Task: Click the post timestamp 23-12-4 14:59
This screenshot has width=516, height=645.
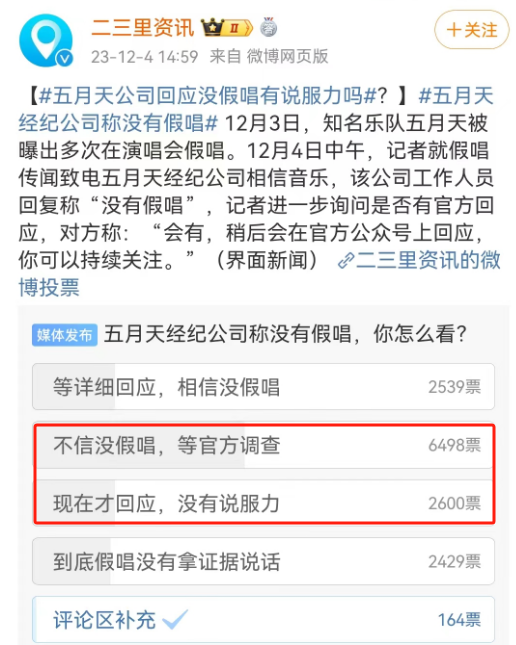Action: coord(144,57)
